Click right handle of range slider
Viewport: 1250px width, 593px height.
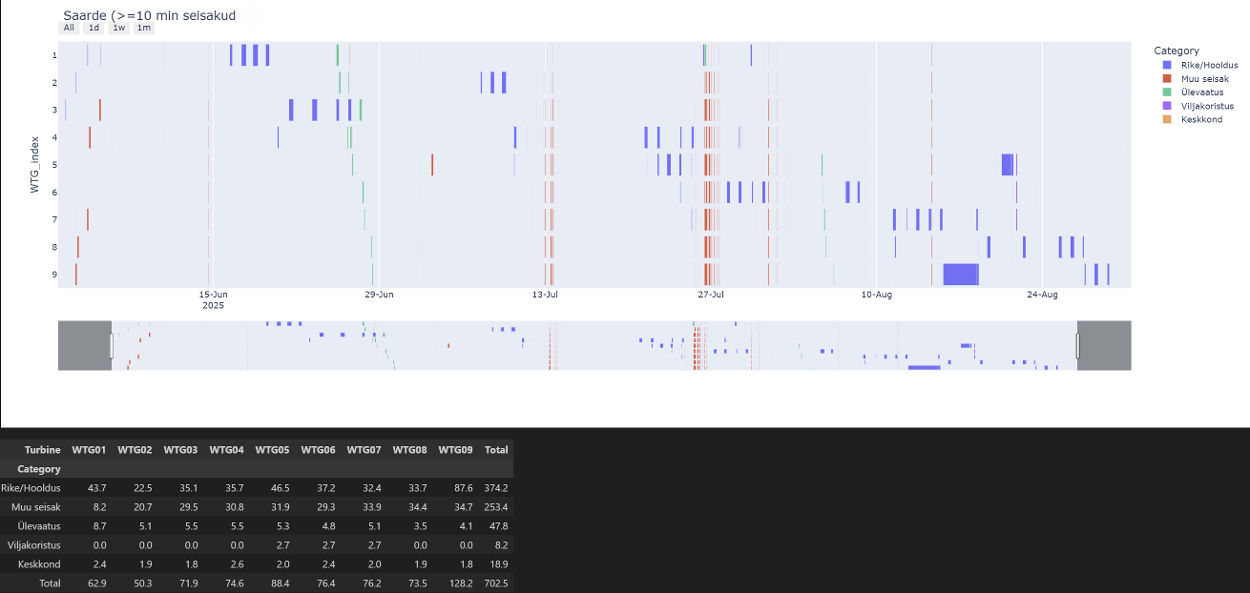coord(1078,346)
